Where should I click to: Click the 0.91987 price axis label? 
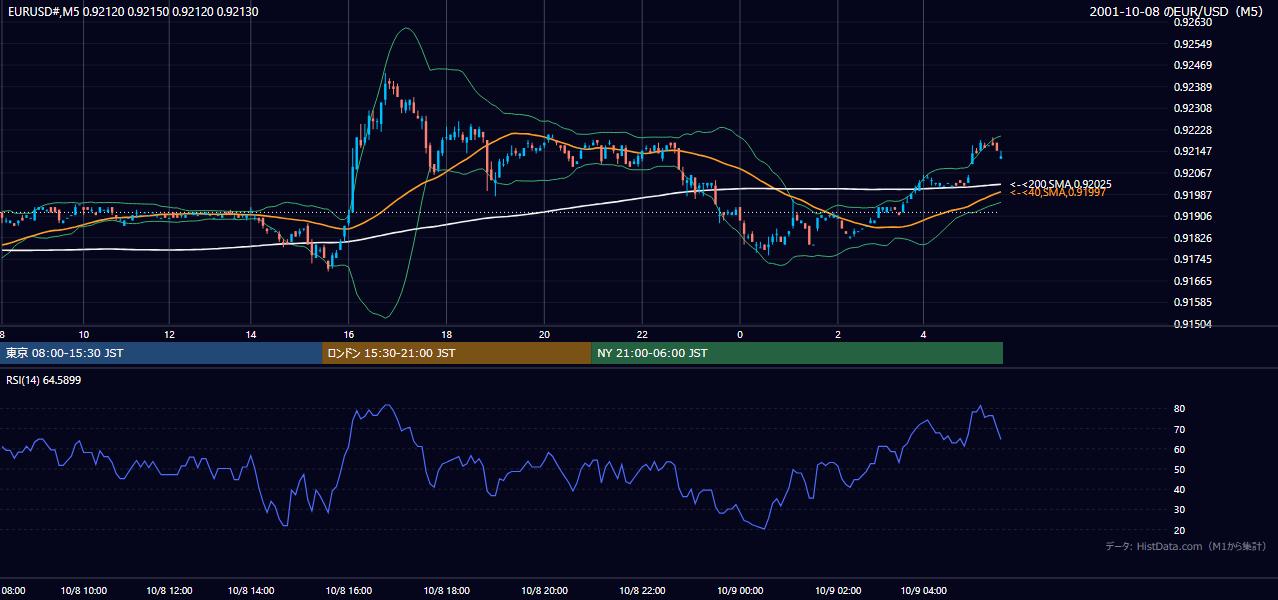pos(1192,195)
